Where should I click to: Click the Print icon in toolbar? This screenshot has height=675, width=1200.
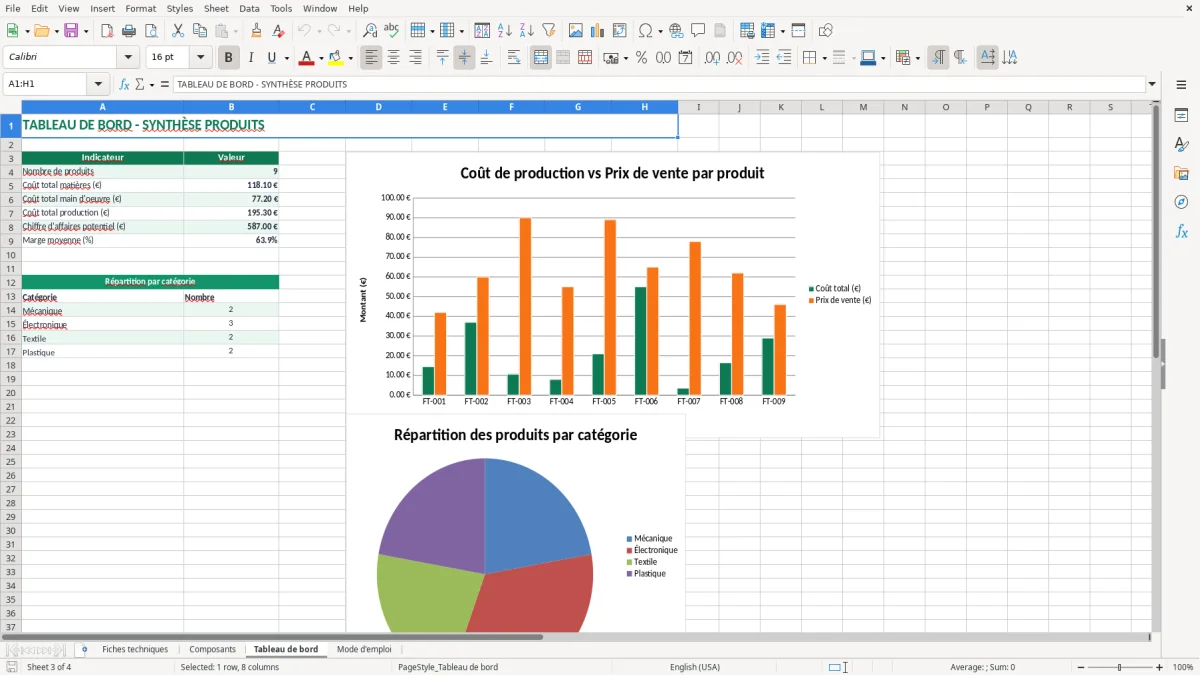click(x=129, y=31)
